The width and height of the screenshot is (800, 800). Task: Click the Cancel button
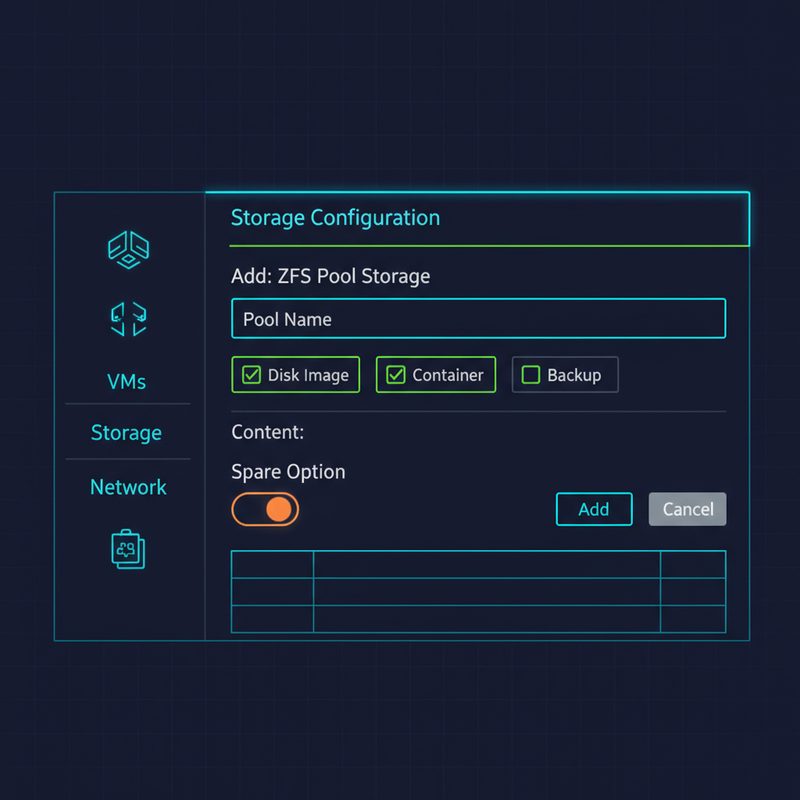(x=687, y=509)
